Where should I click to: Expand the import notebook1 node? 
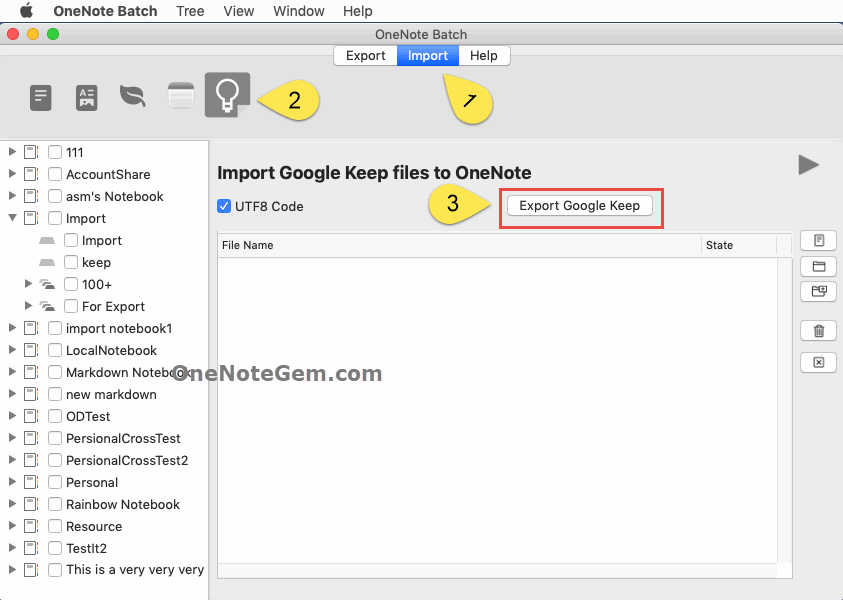point(12,328)
